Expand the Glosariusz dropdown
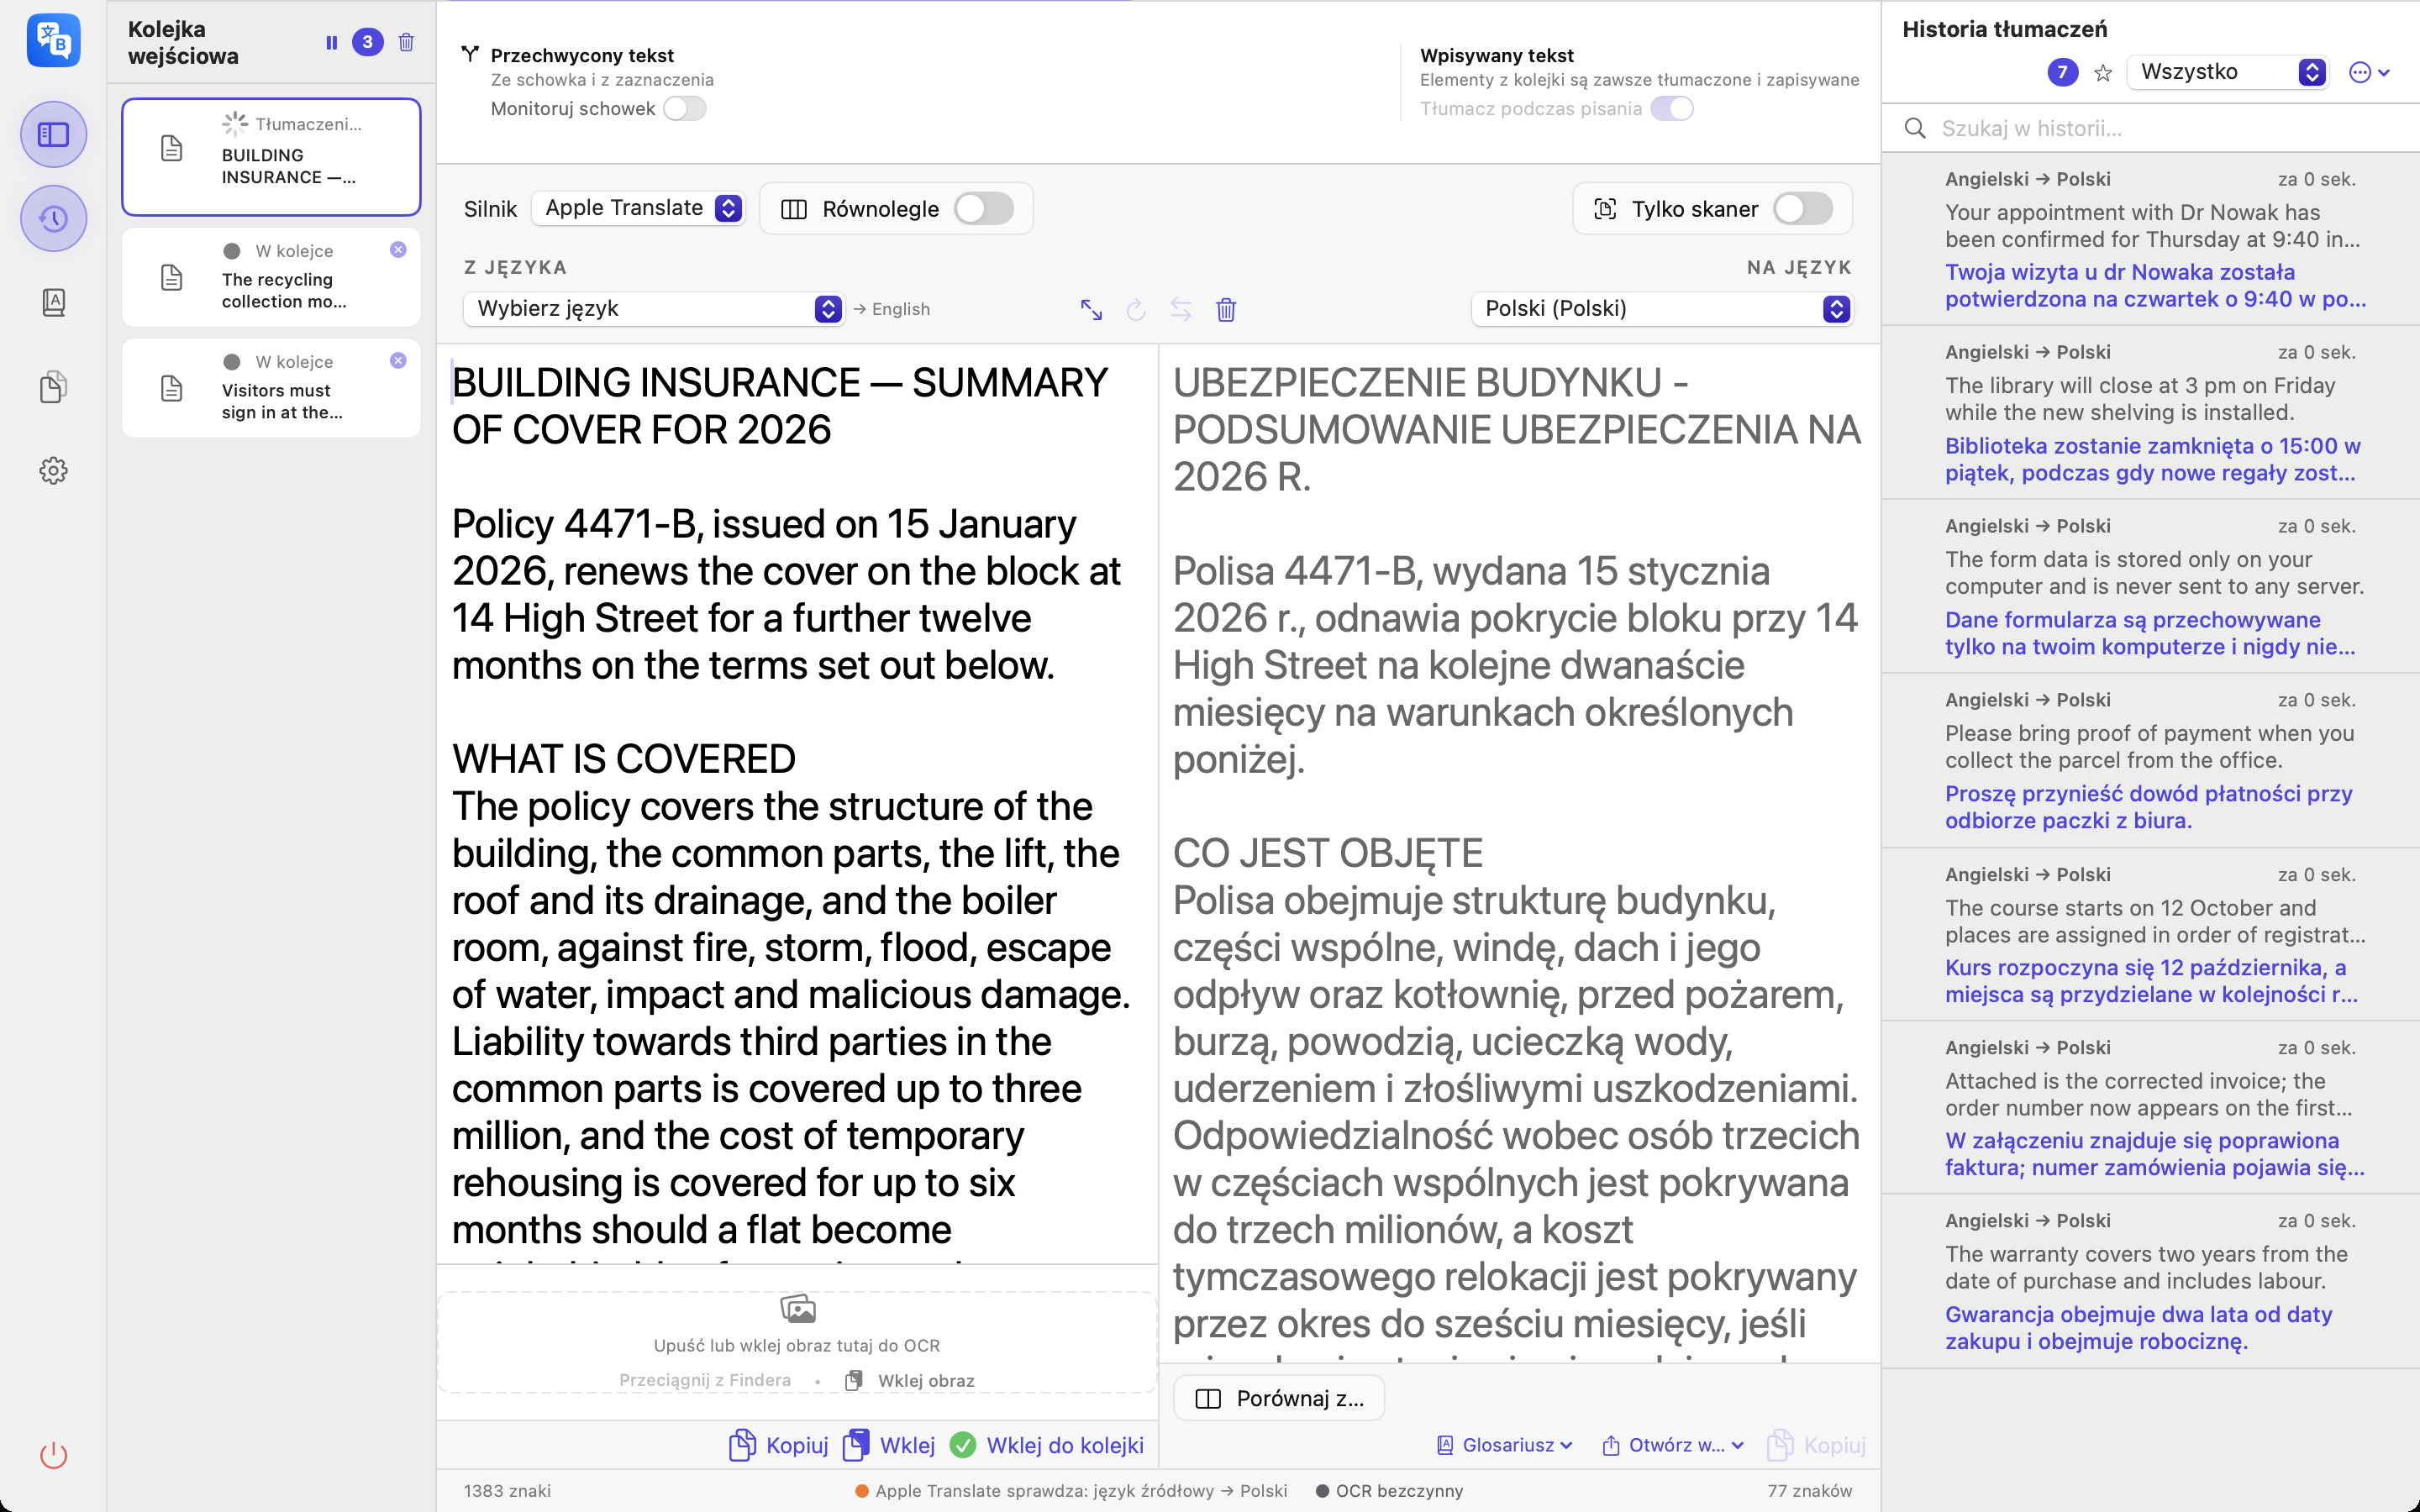2420x1512 pixels. point(1504,1445)
